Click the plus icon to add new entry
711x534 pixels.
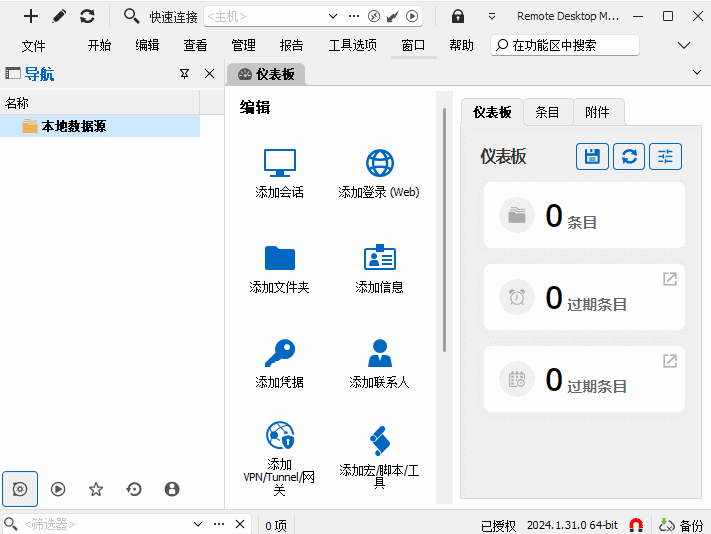point(31,16)
